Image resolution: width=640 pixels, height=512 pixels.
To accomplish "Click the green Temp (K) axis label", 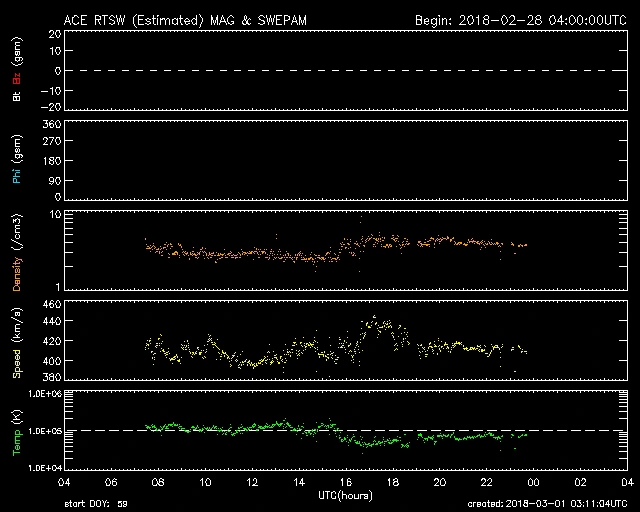I will pos(15,430).
